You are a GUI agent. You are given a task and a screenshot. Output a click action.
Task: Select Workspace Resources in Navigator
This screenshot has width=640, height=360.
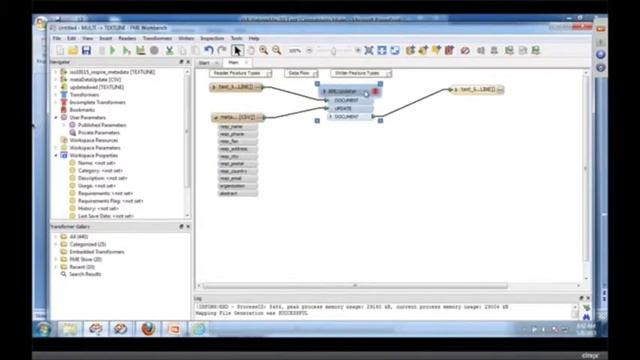pos(93,140)
